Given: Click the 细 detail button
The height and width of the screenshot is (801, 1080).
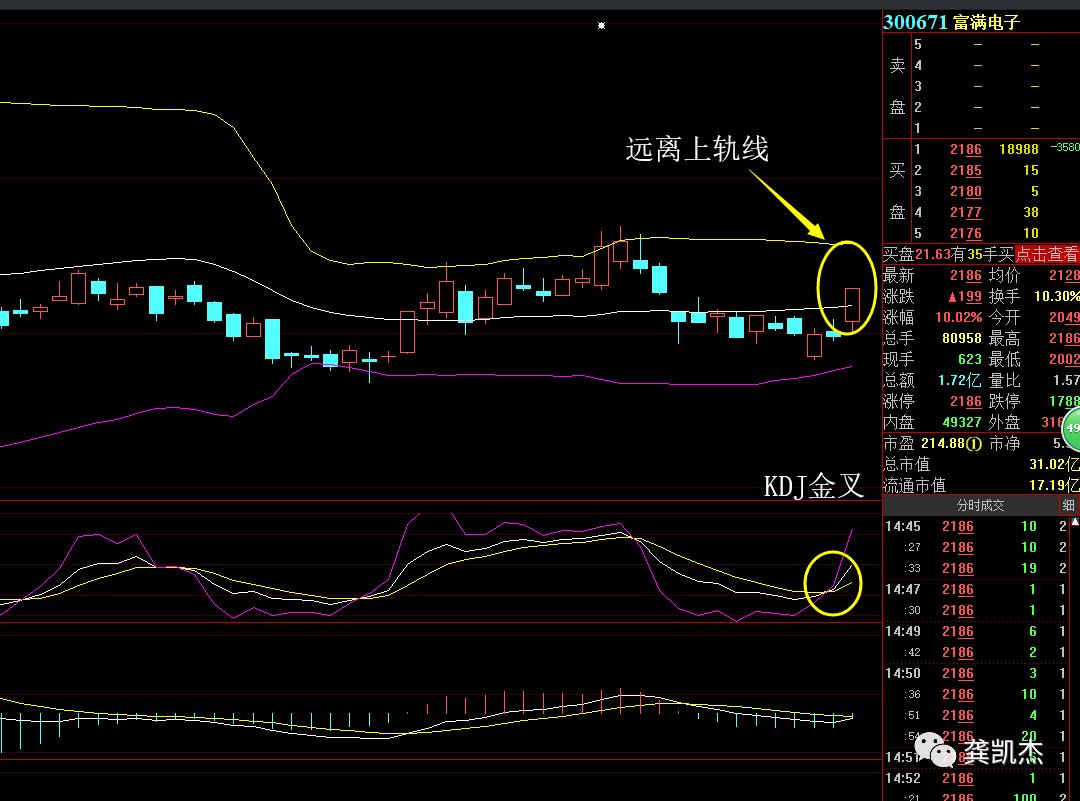Looking at the screenshot, I should point(1068,506).
